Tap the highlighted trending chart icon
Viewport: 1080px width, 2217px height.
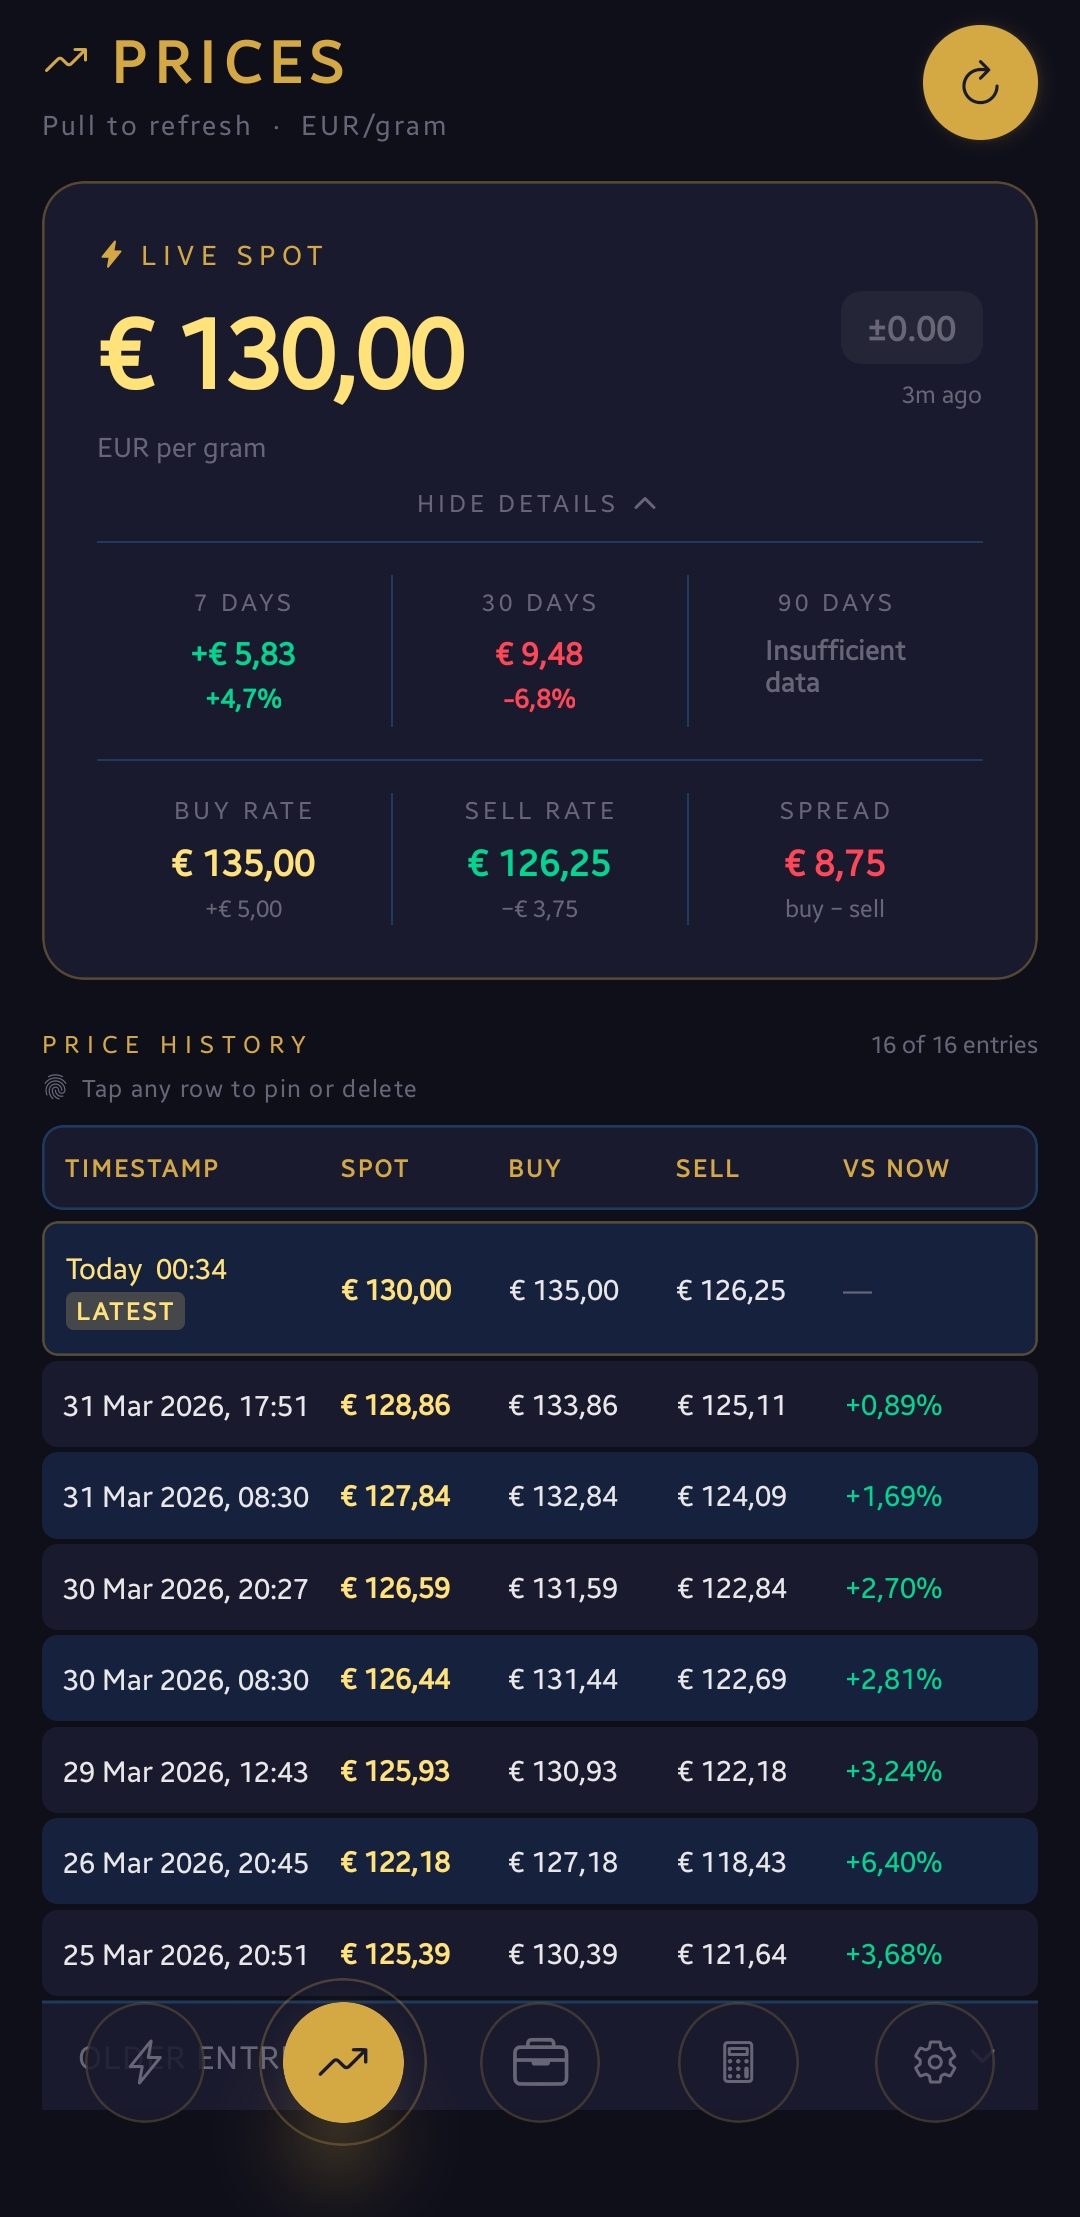(x=343, y=2062)
